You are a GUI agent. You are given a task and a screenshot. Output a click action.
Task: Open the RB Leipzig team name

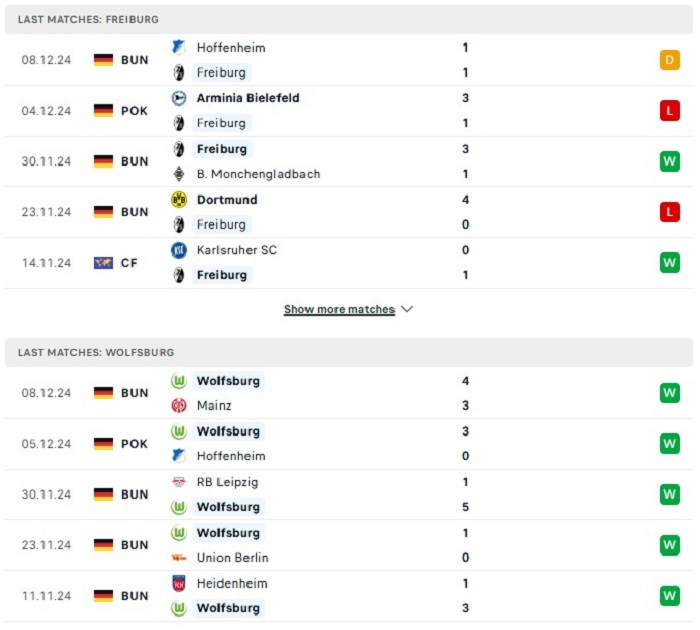228,482
